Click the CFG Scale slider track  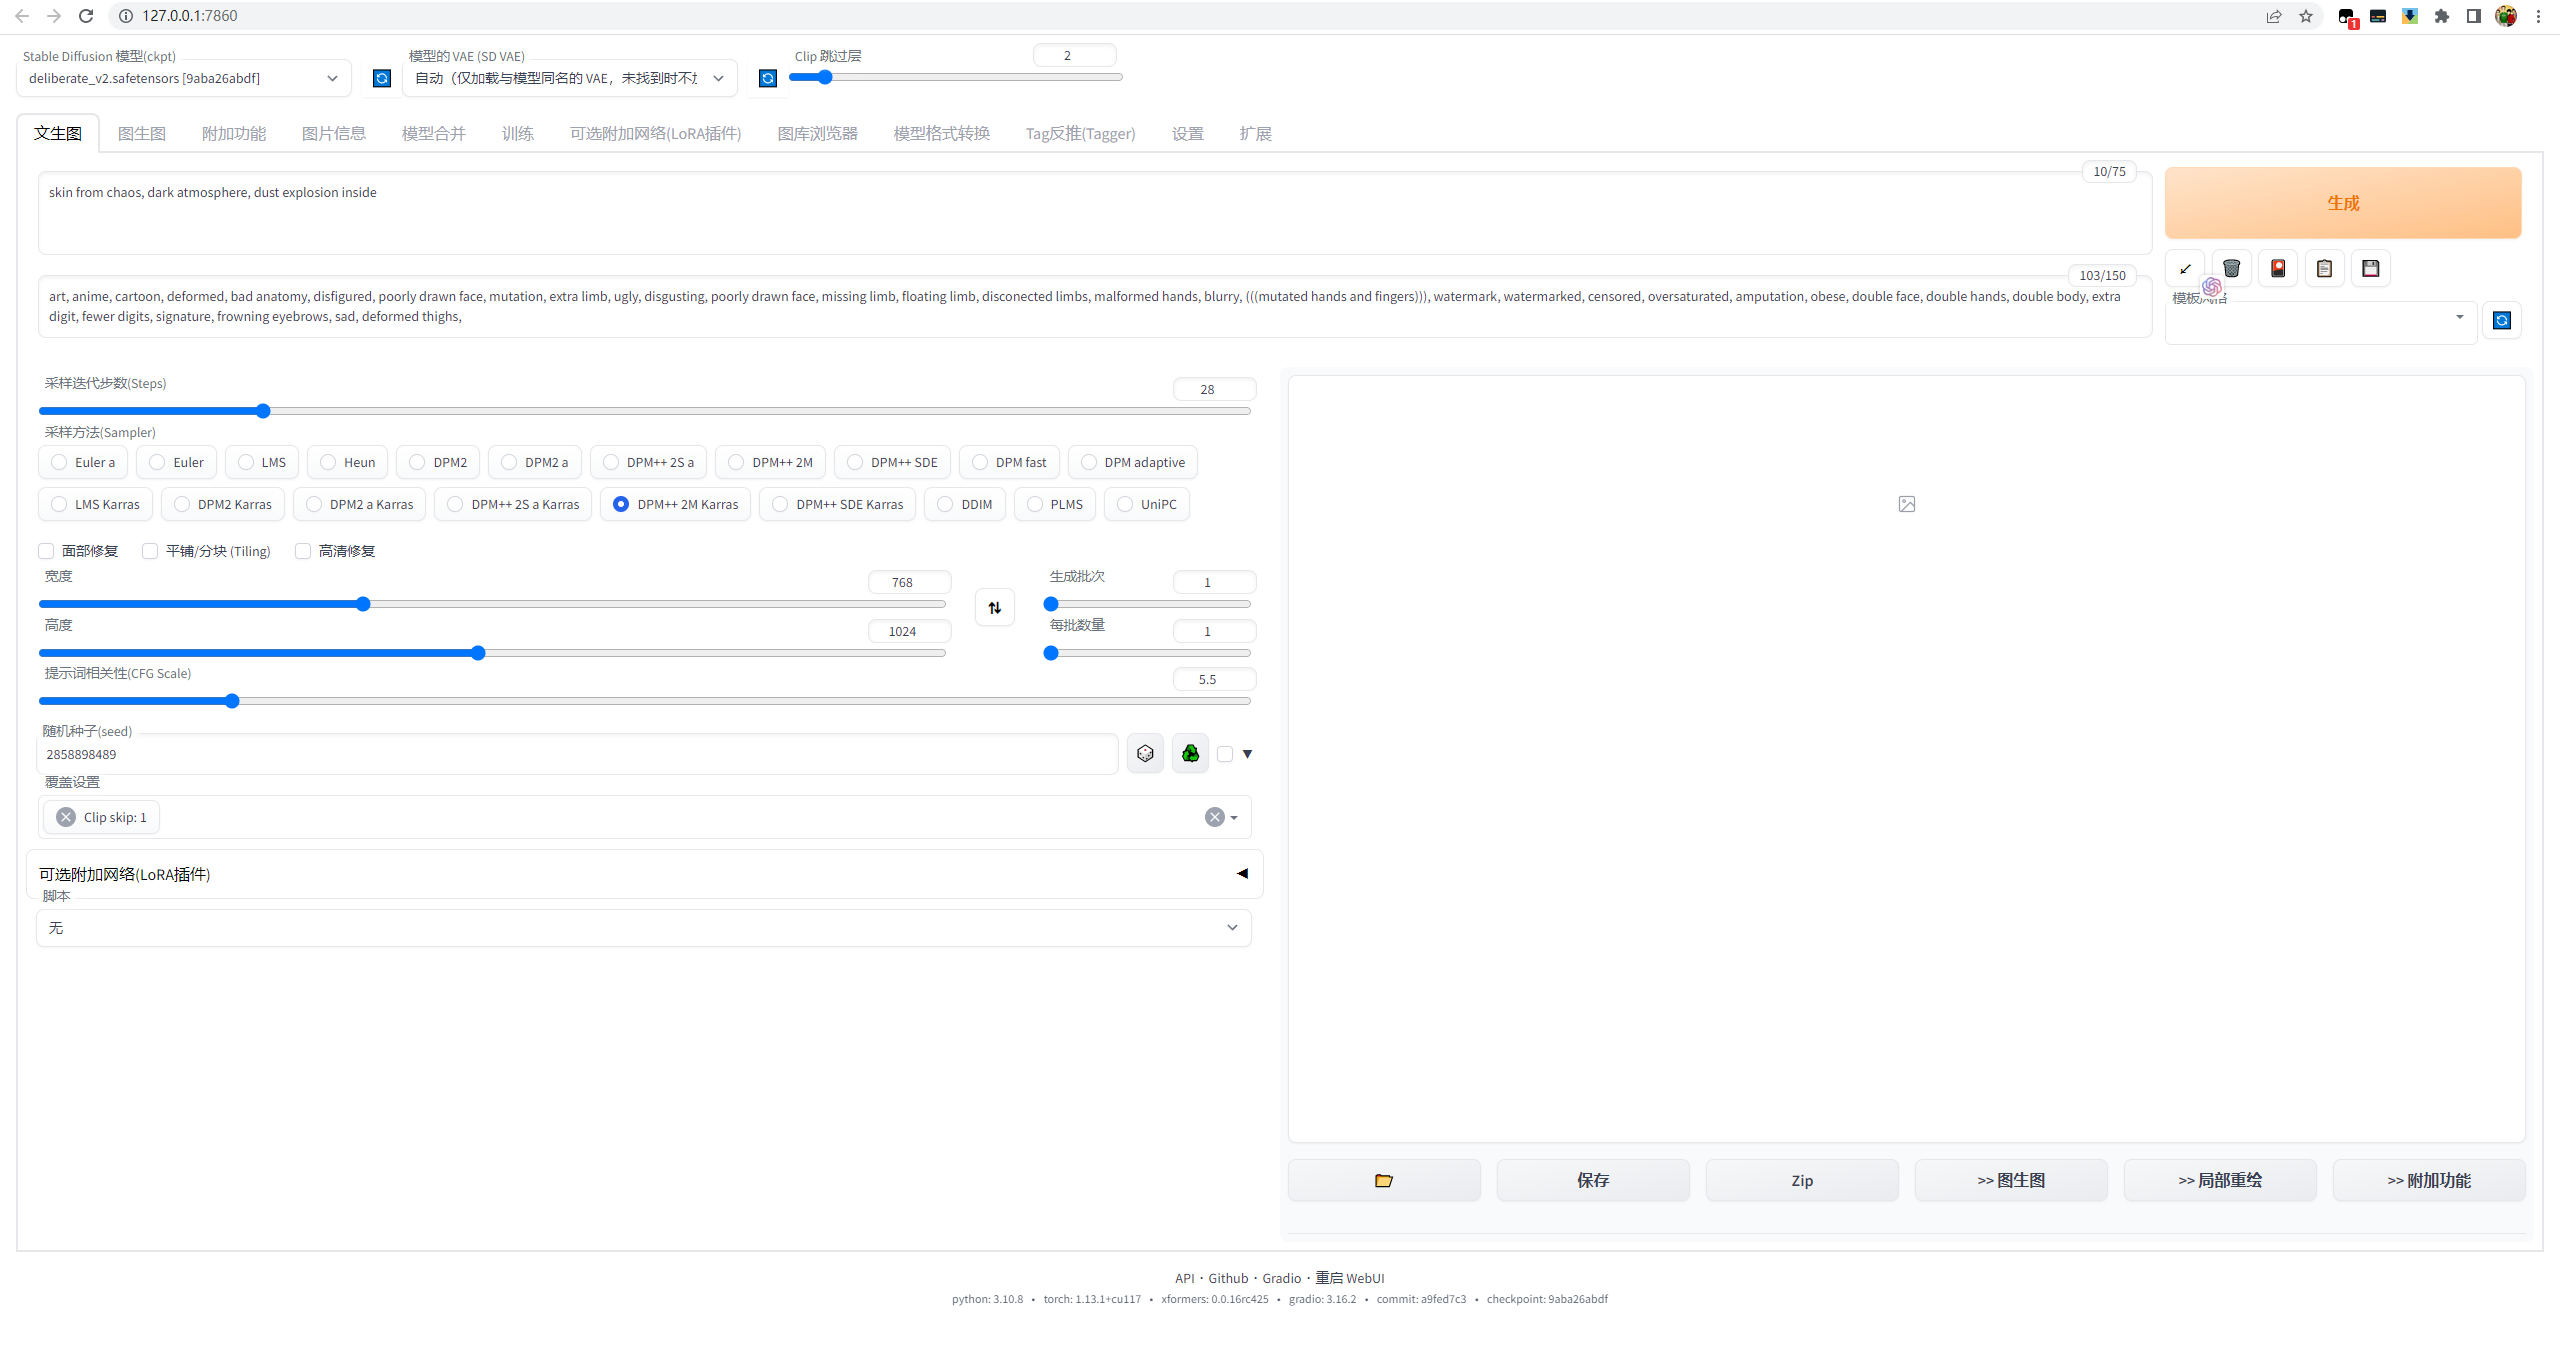640,701
